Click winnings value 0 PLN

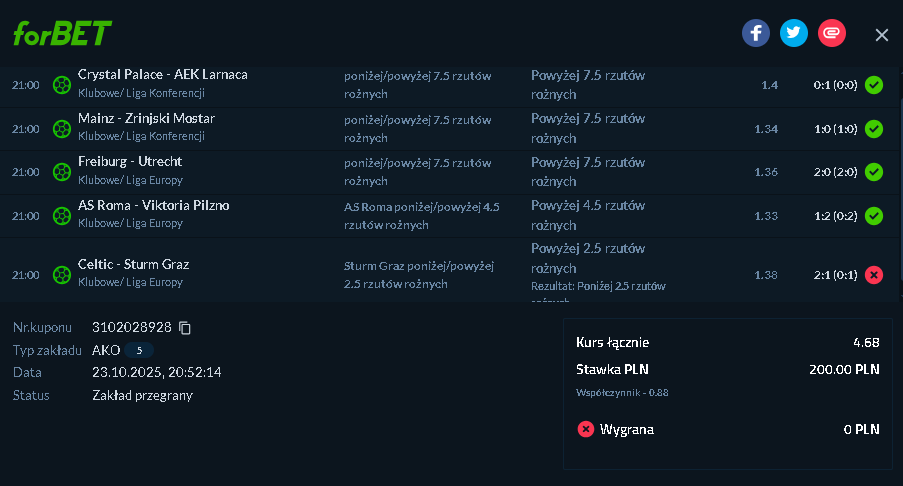click(x=862, y=430)
